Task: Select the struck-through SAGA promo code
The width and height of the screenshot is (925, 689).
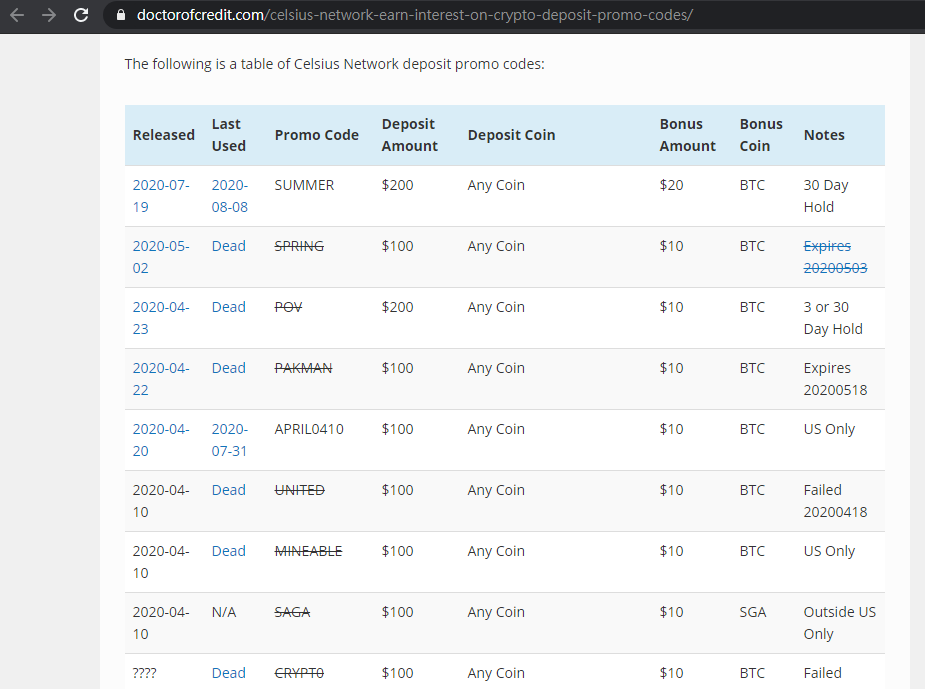Action: (x=293, y=612)
